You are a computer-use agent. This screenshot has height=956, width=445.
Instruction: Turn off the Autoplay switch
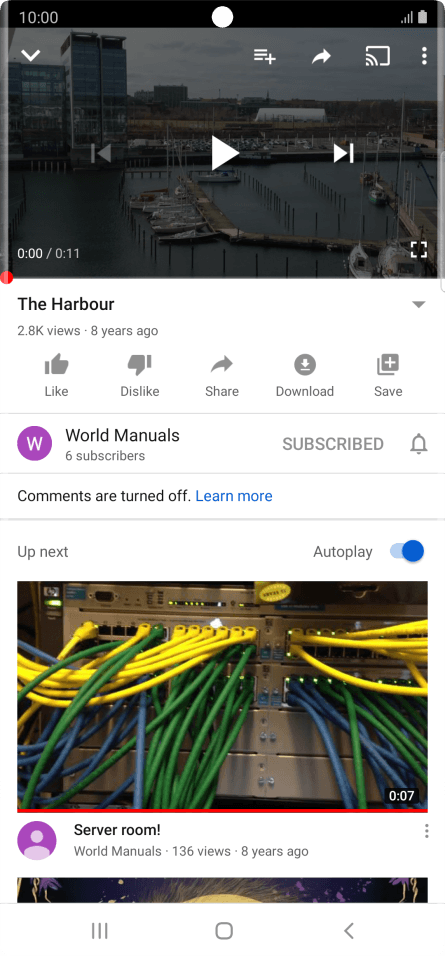pos(407,551)
